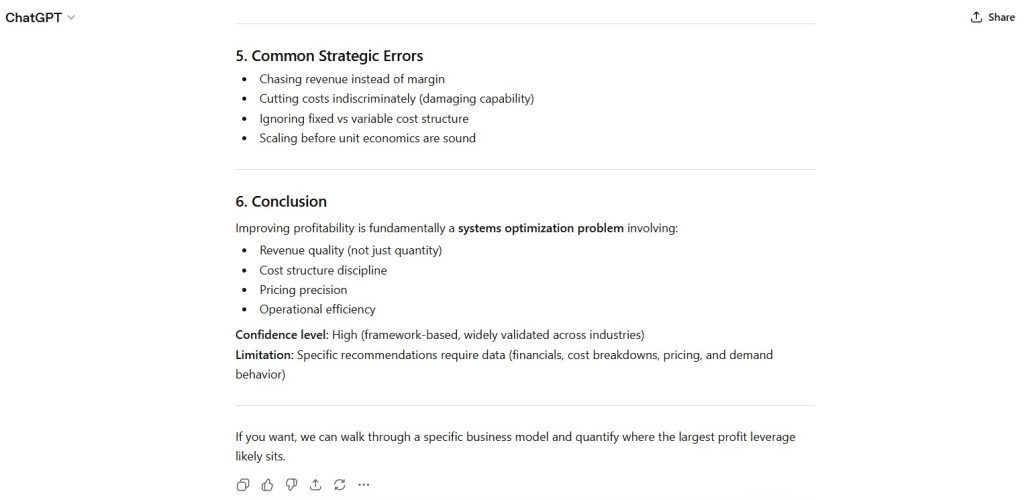Give the response a thumbs up
The height and width of the screenshot is (500, 1024).
pyautogui.click(x=267, y=485)
